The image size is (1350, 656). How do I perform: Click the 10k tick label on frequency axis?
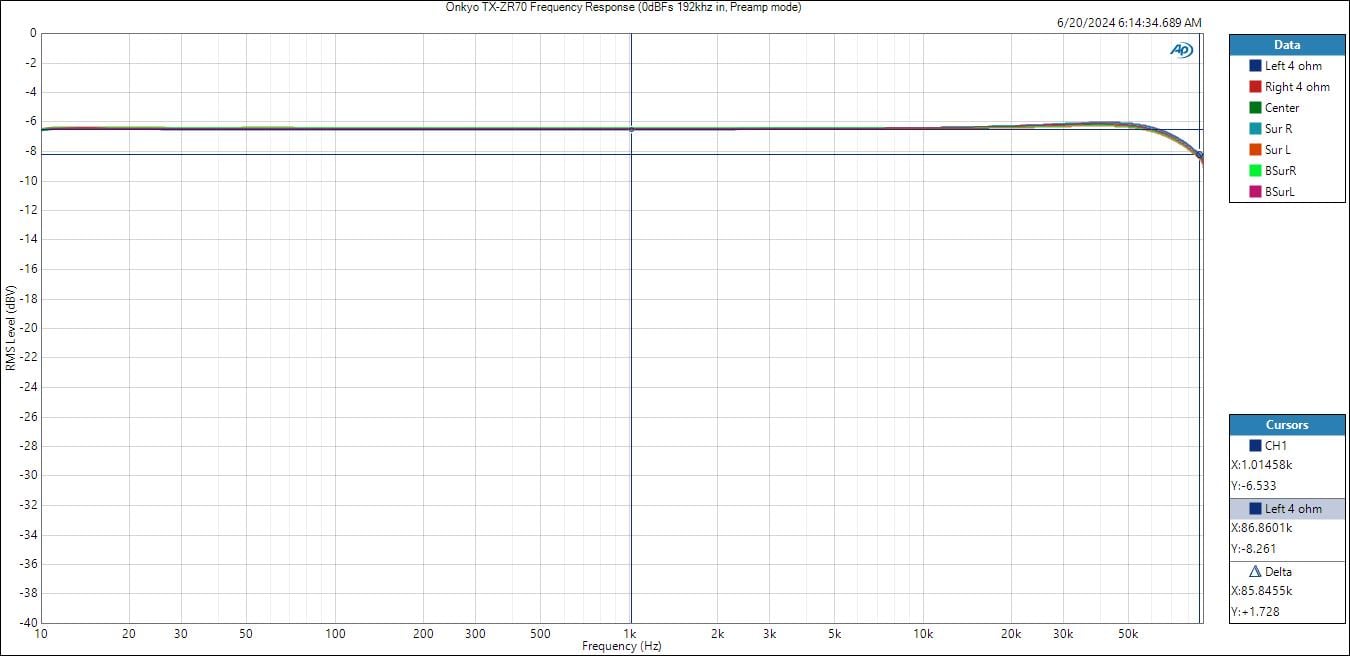(923, 634)
